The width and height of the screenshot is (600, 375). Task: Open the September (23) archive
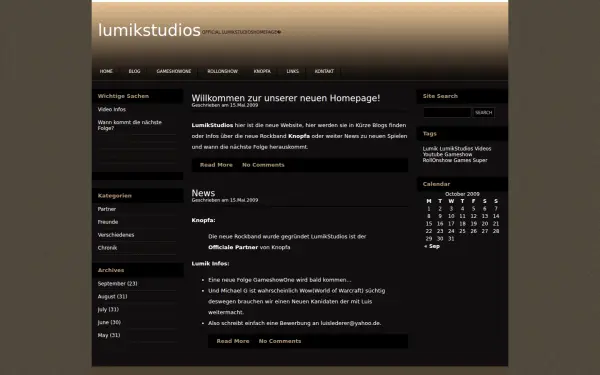pyautogui.click(x=117, y=284)
